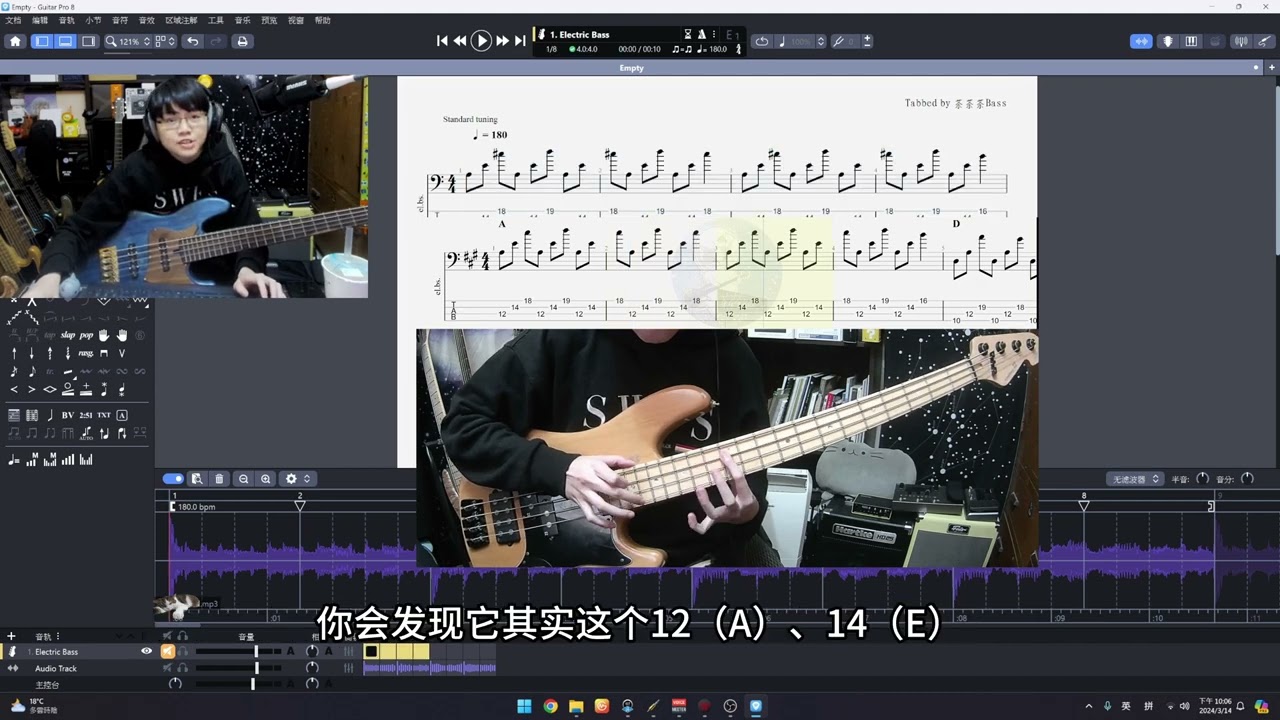Open the view layout mode dropdown
Screen dimensions: 1280x720
coord(165,41)
